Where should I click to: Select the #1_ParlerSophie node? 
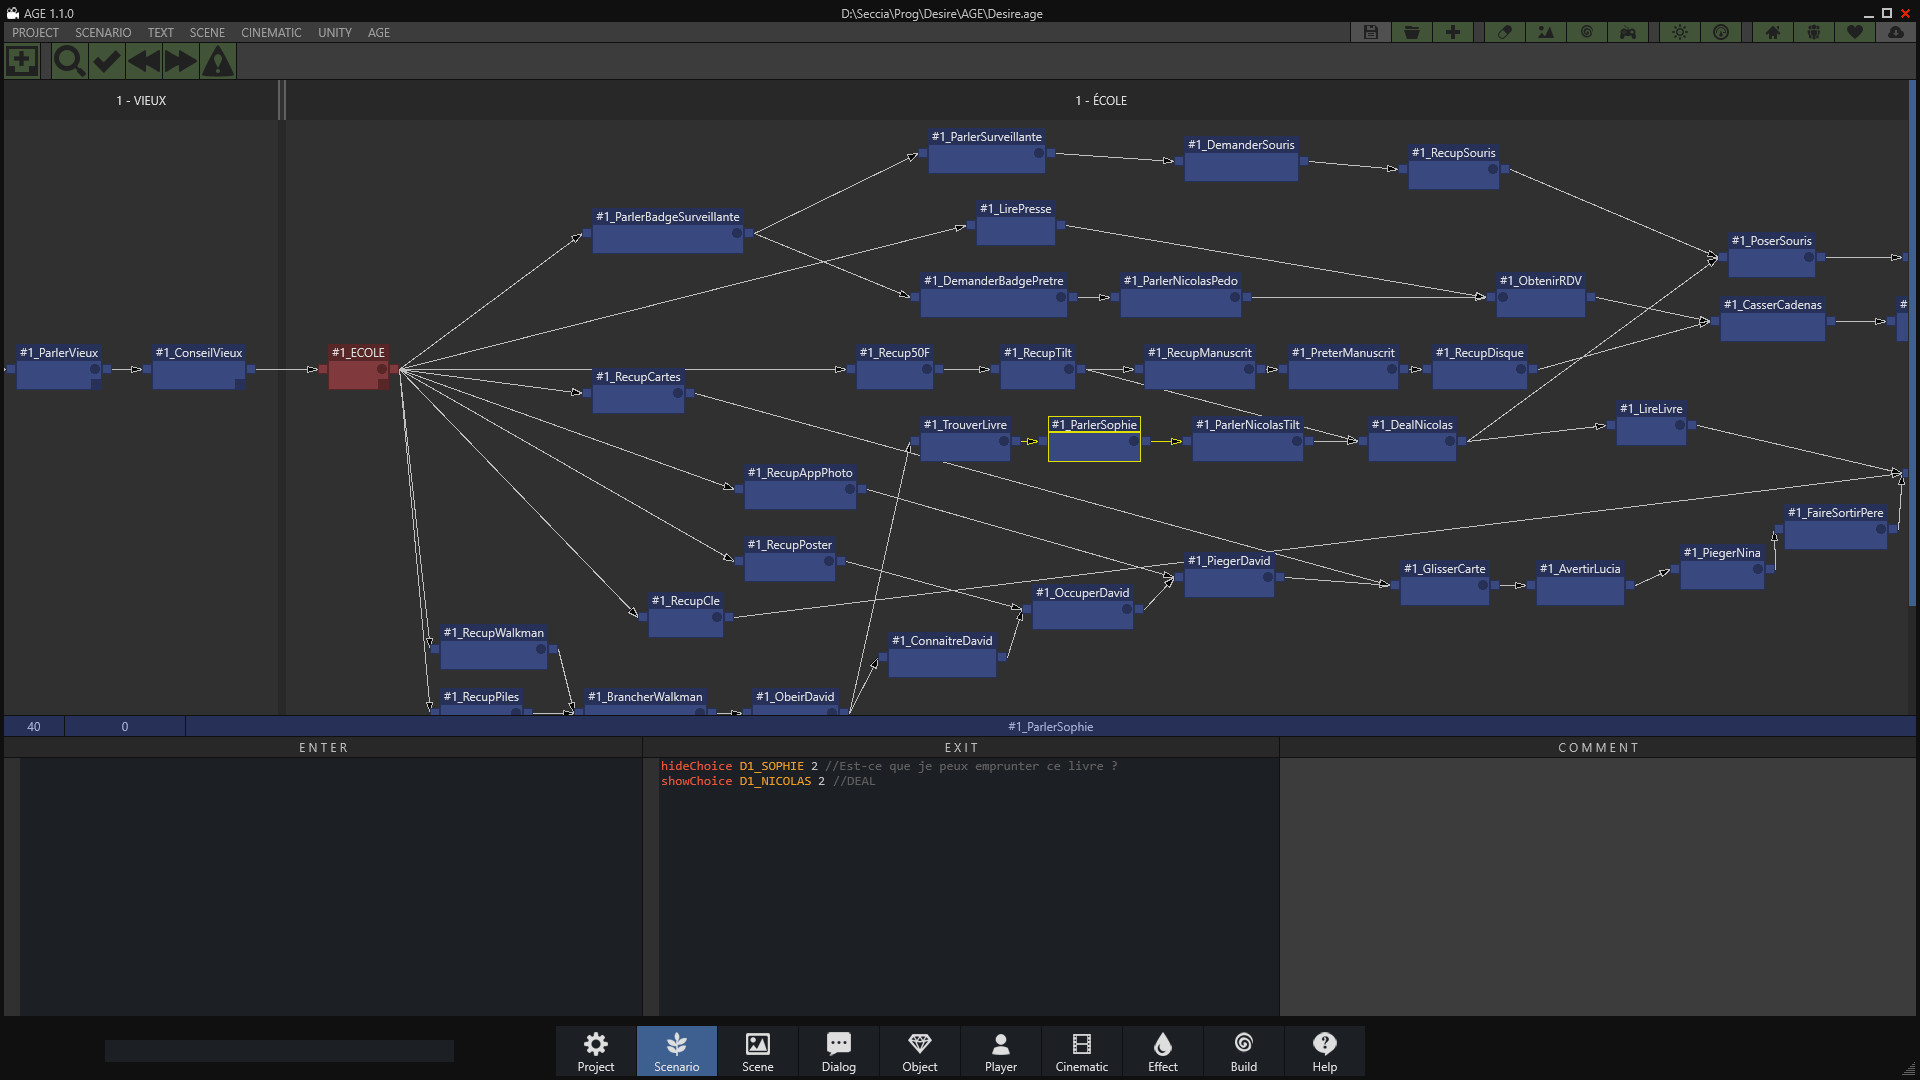[x=1093, y=440]
